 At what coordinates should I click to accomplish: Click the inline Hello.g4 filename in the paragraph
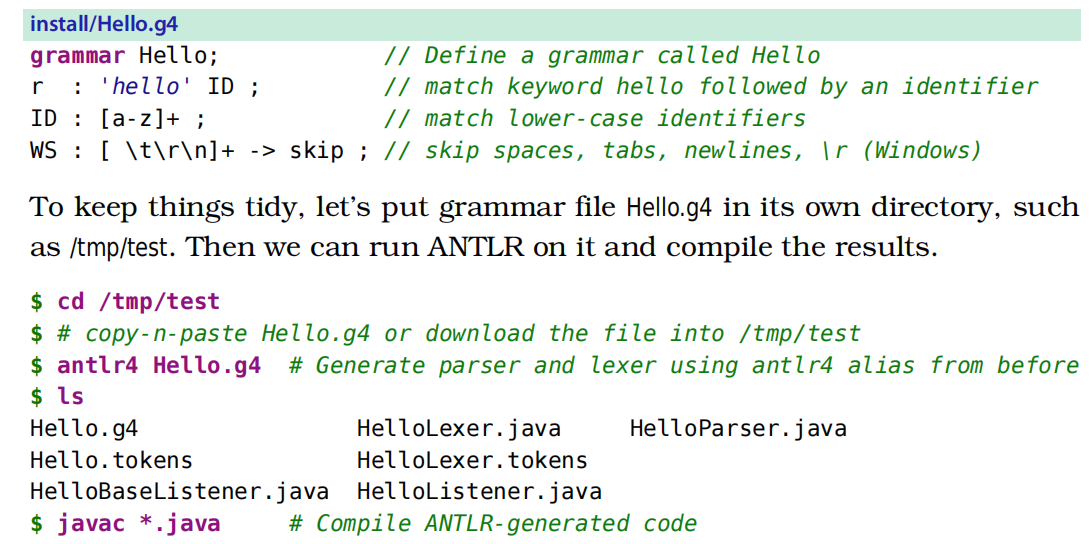(671, 208)
